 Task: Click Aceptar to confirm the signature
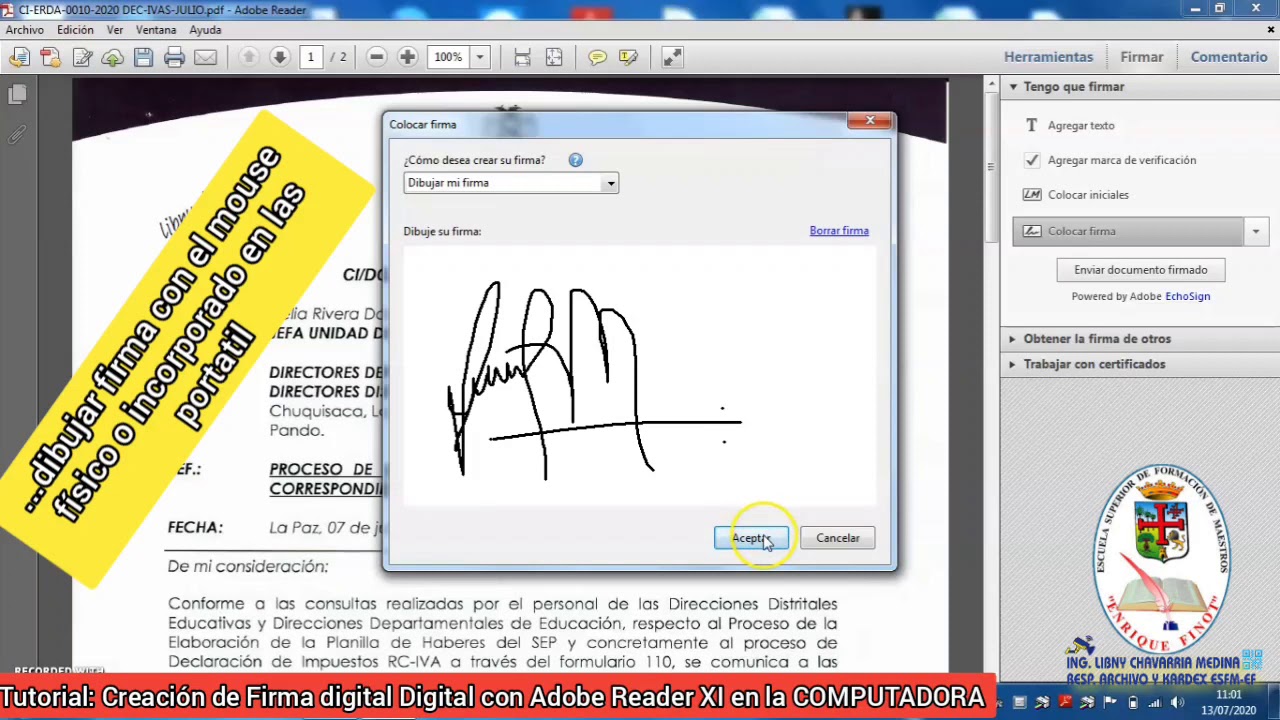pos(751,538)
